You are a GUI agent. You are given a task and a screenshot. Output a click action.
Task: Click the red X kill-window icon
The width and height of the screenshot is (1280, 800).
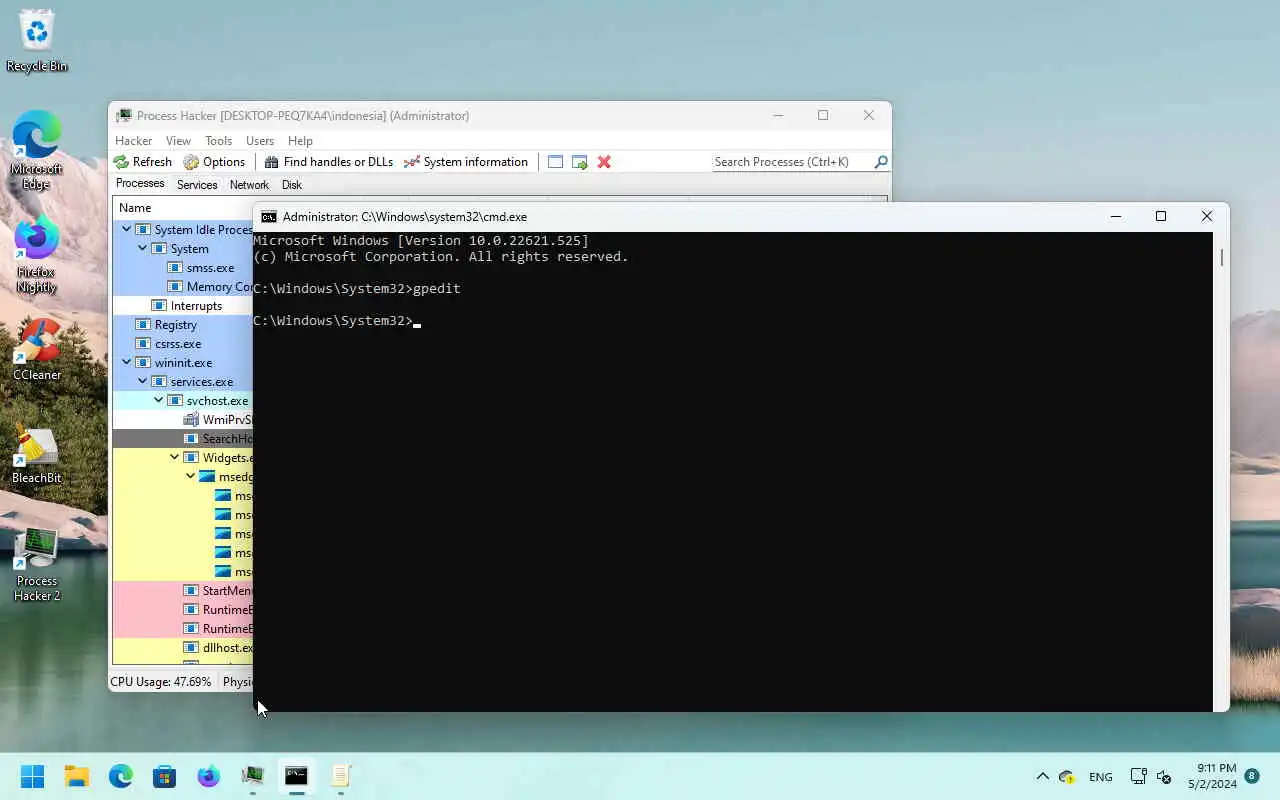pyautogui.click(x=604, y=162)
